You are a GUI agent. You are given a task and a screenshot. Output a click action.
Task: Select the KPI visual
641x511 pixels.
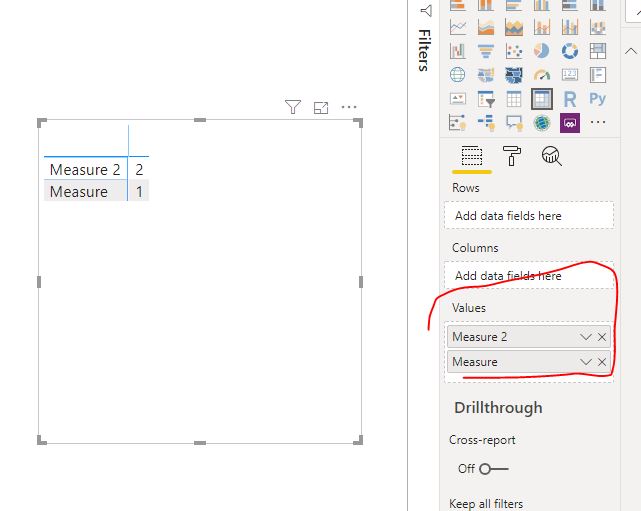click(457, 99)
